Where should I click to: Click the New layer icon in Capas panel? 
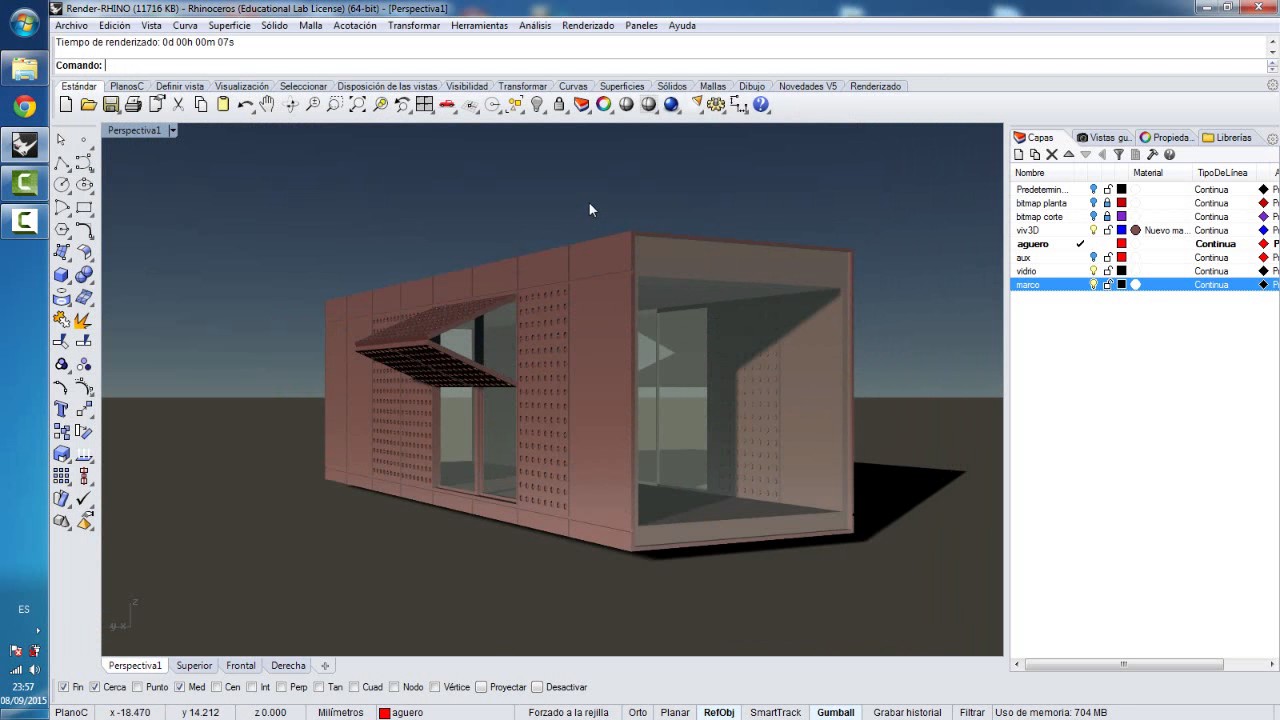(1018, 154)
